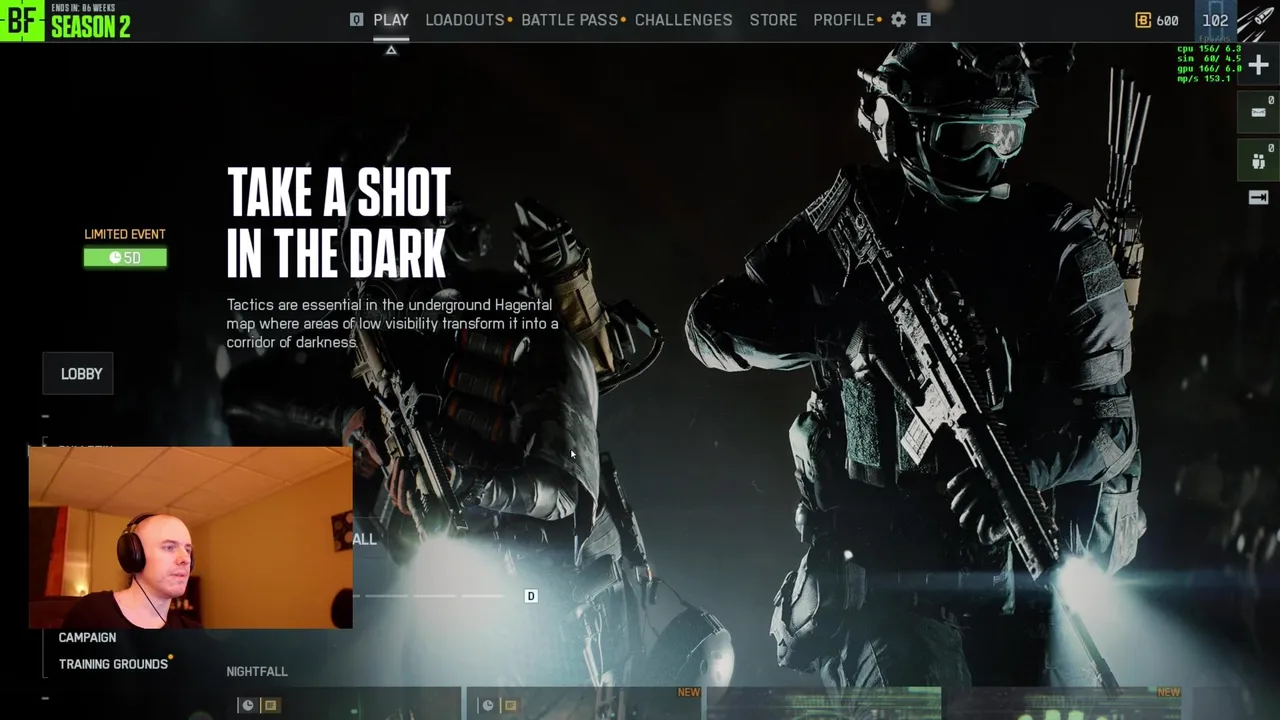Screen dimensions: 1280x720
Task: Open the second Nightfall card marked NEW
Action: [x=585, y=704]
